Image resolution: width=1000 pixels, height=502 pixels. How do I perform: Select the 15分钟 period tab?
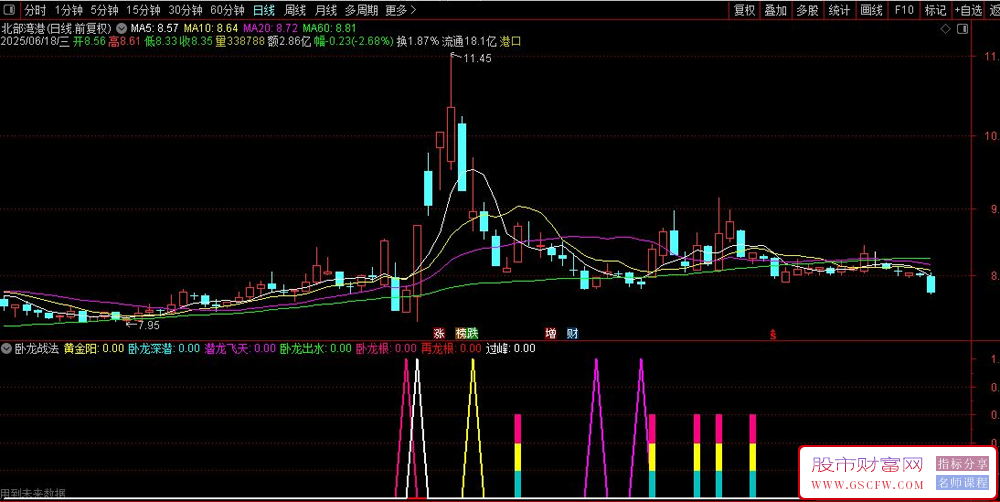pyautogui.click(x=143, y=10)
